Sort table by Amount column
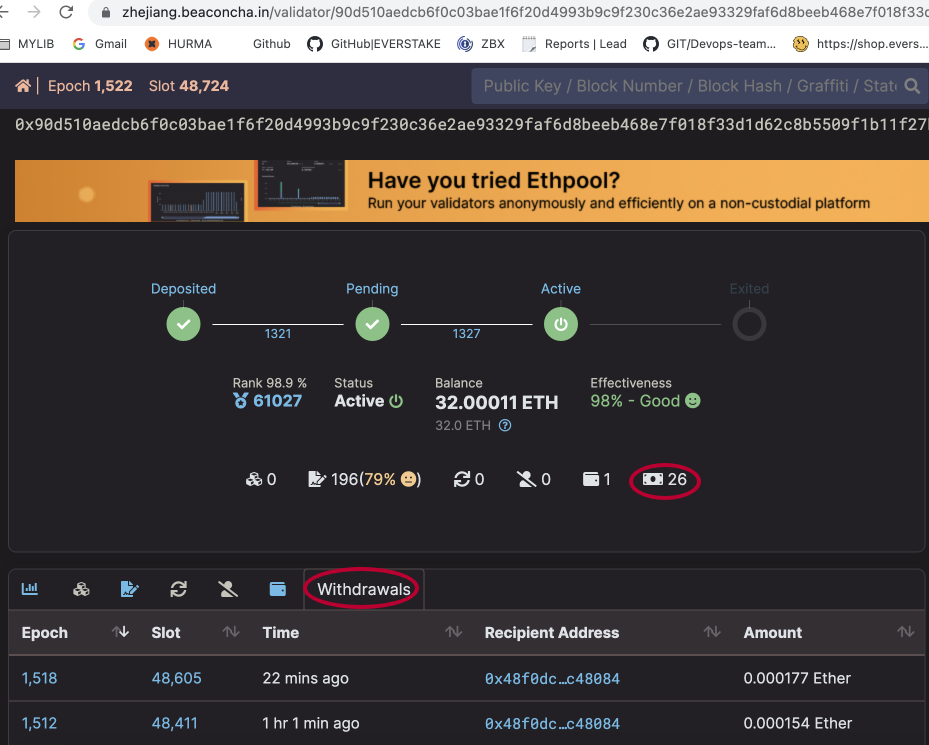The width and height of the screenshot is (929, 745). pos(905,632)
